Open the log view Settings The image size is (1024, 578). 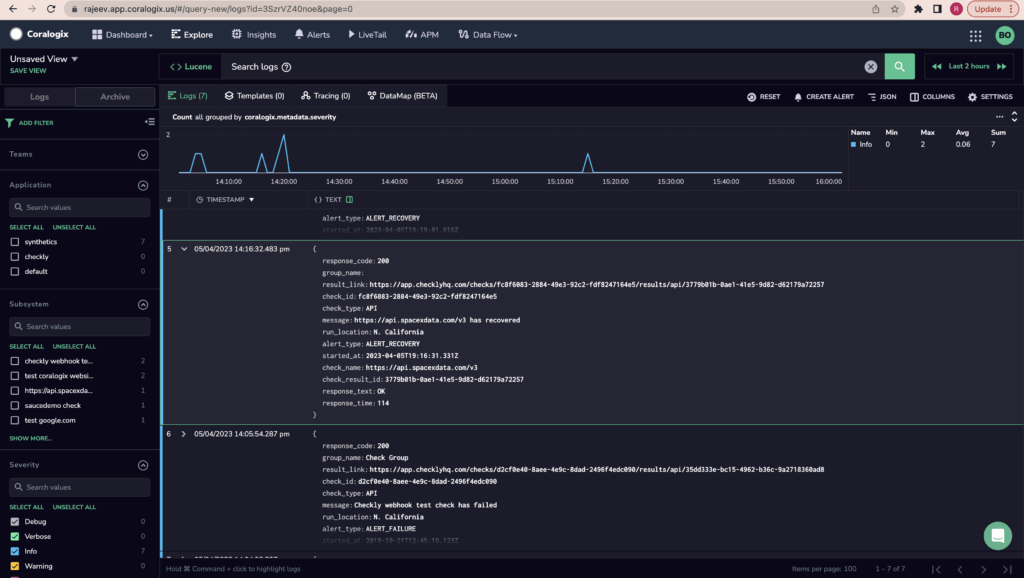click(990, 97)
